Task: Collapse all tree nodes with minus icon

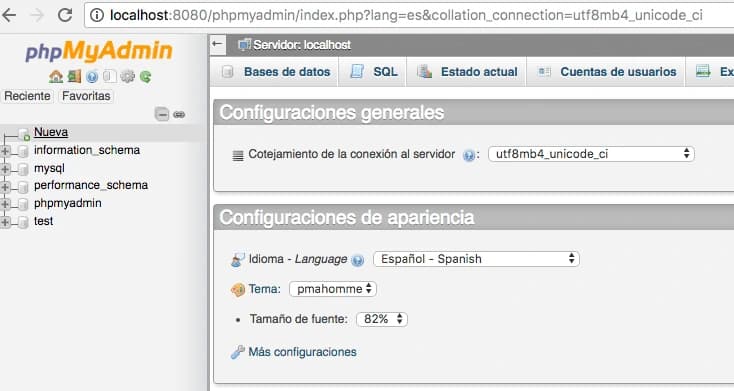Action: click(162, 114)
